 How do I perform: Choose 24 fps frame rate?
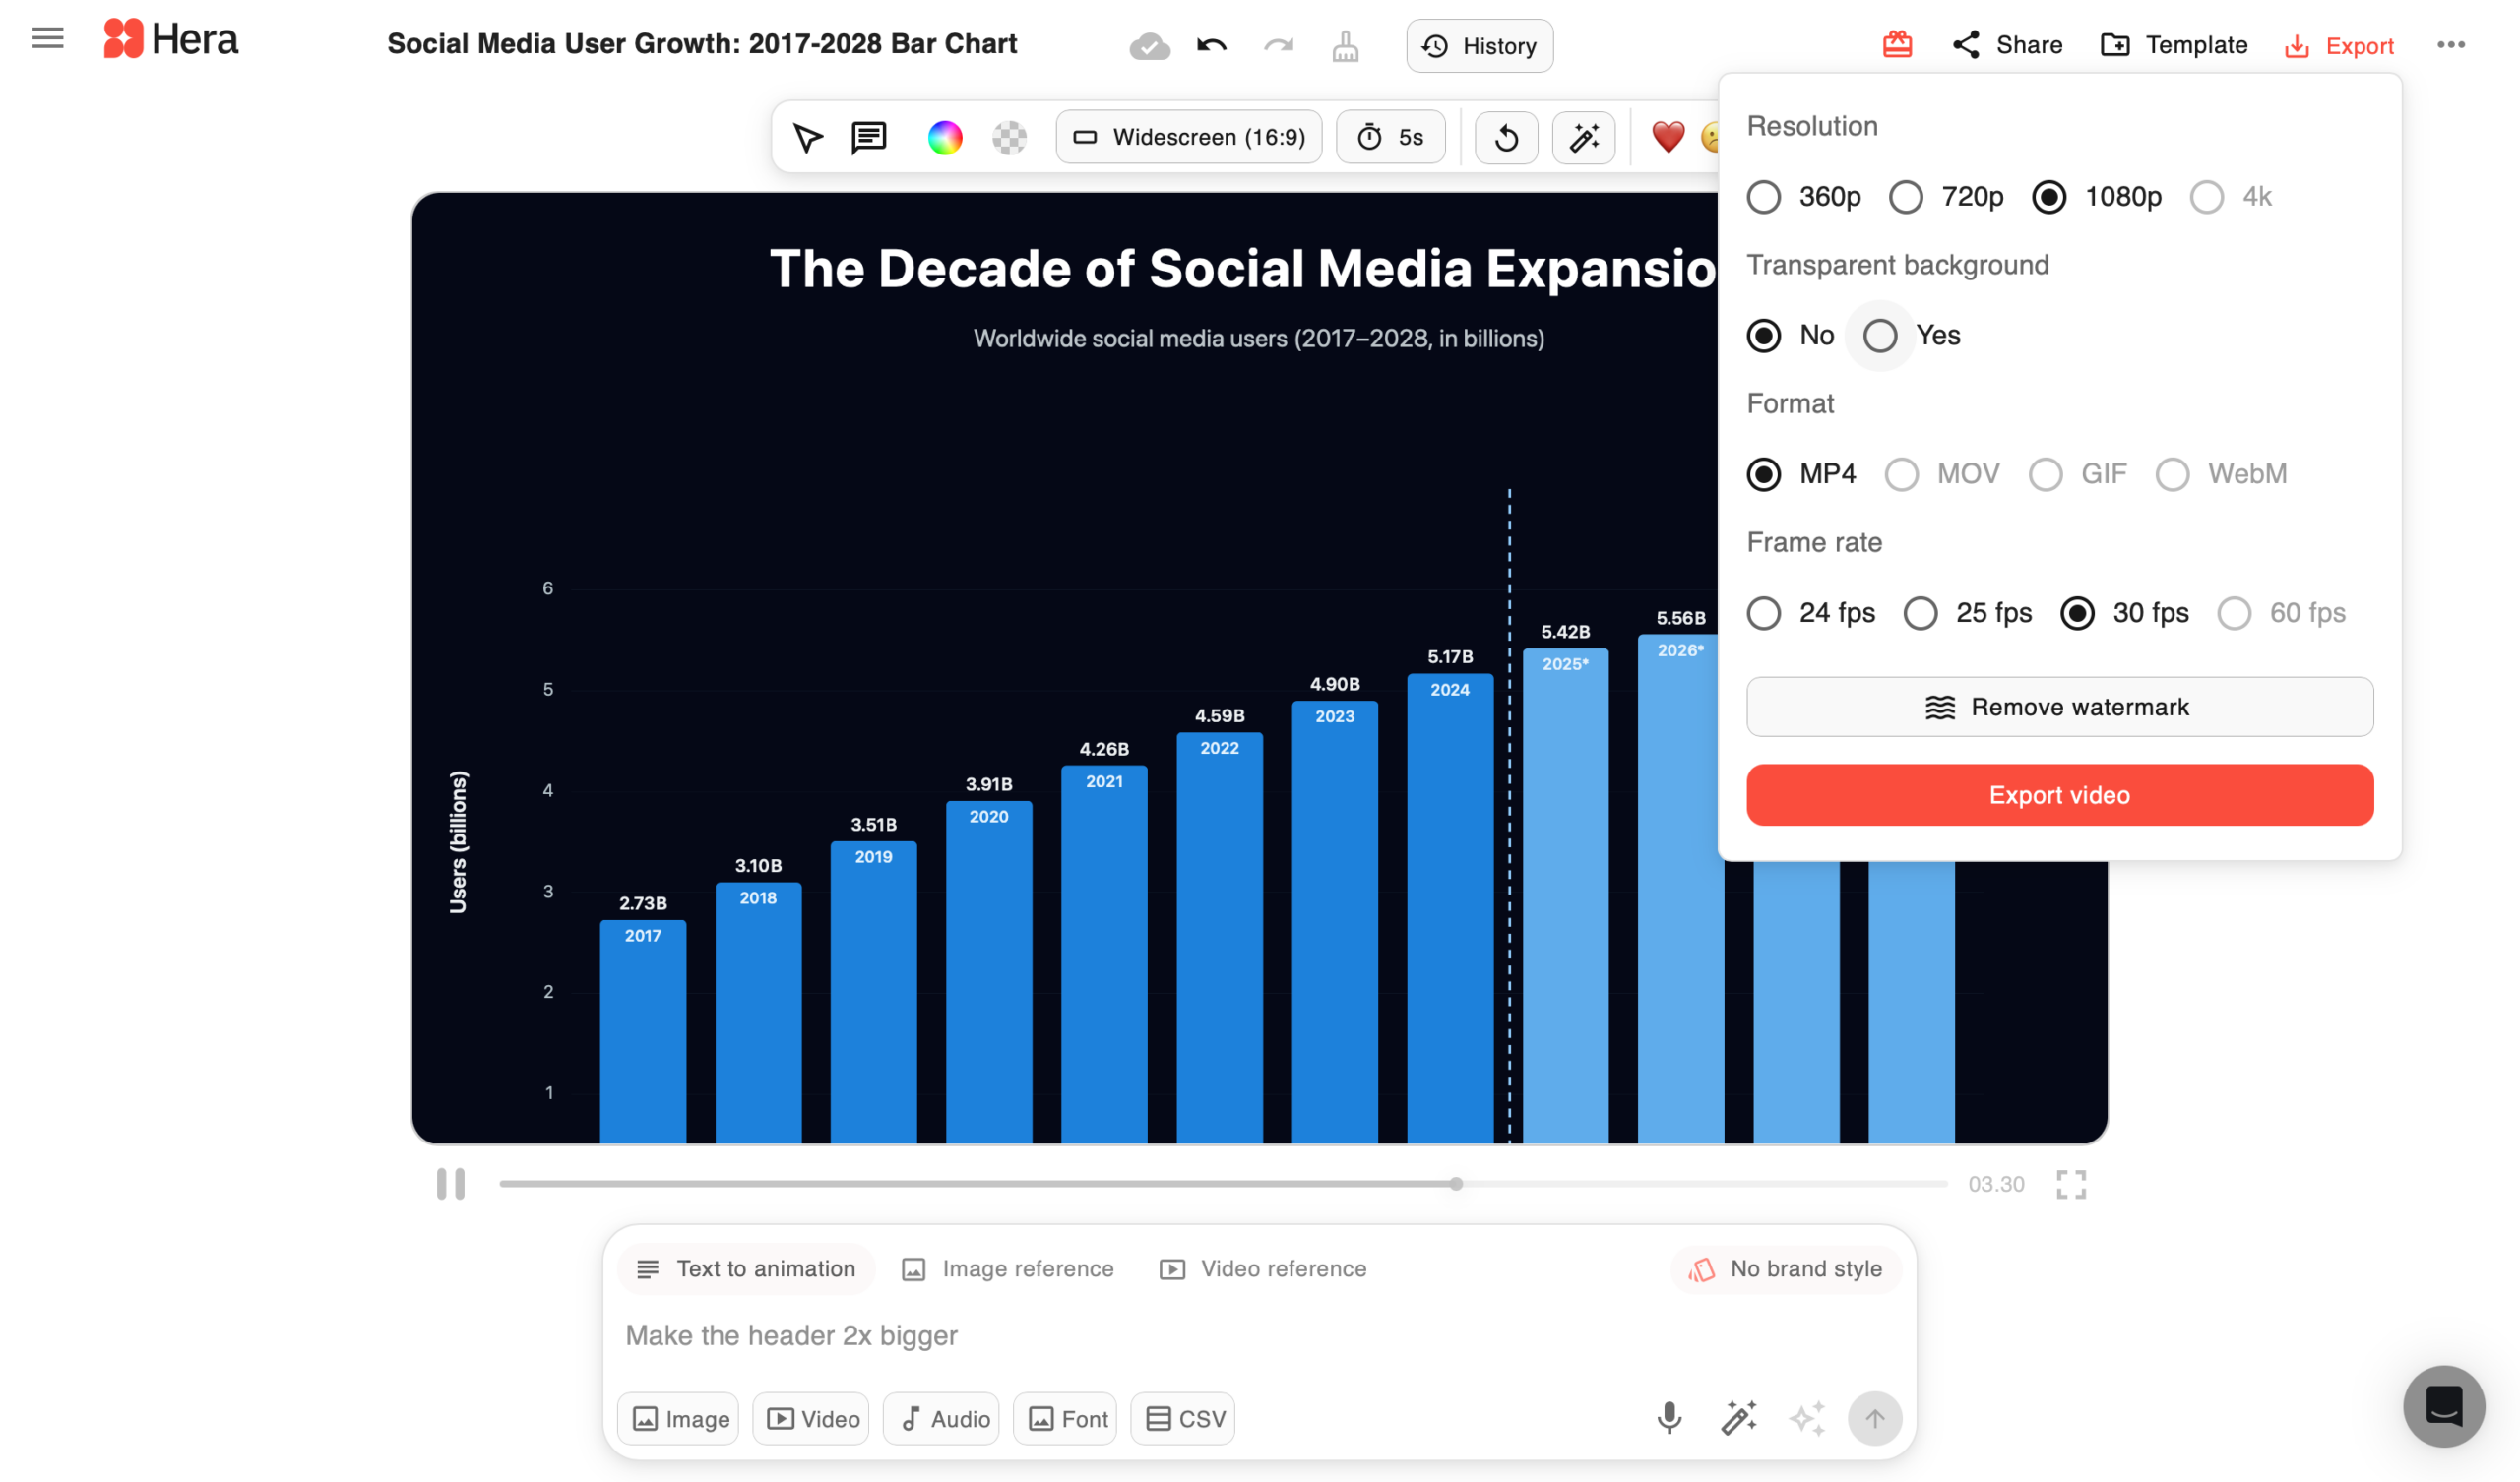(x=1764, y=613)
